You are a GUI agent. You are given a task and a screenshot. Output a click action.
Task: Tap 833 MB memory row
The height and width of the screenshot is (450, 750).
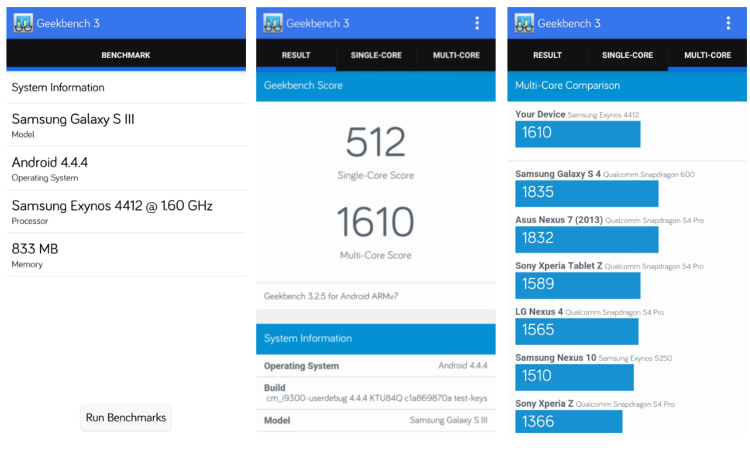click(x=126, y=255)
